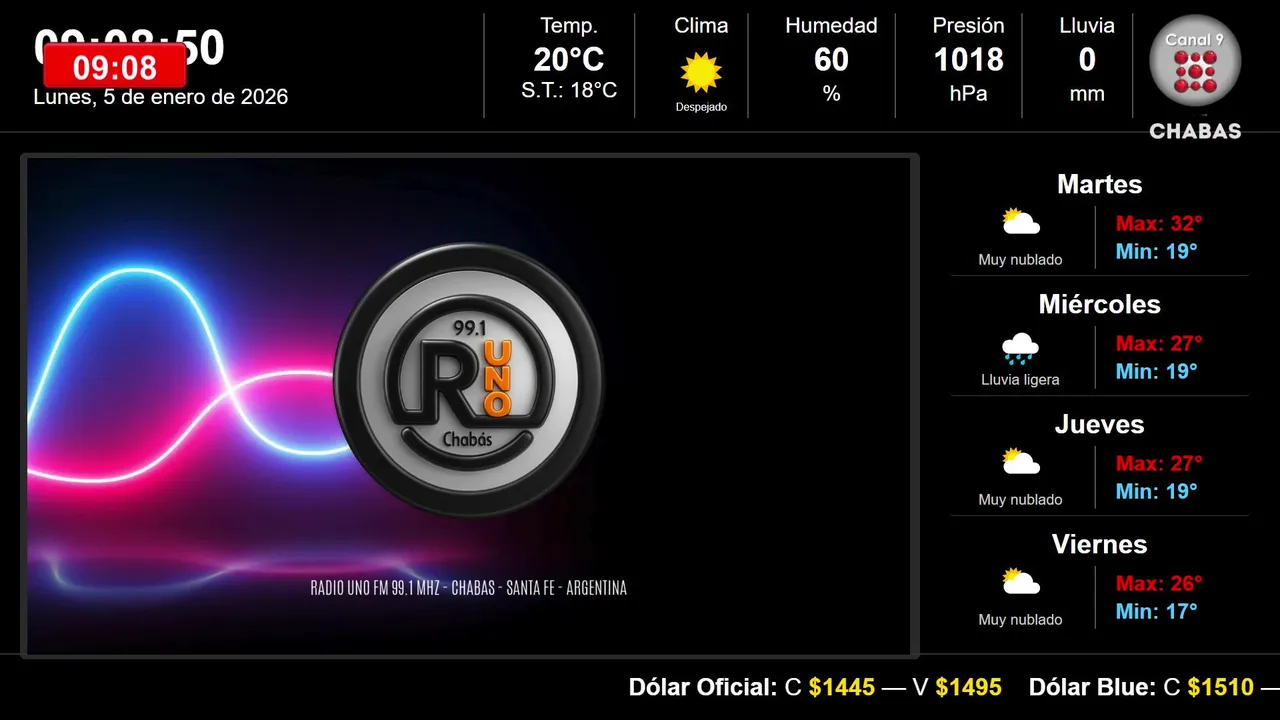Click the Muy nublado caption under Viernes
The width and height of the screenshot is (1280, 720).
point(1020,620)
